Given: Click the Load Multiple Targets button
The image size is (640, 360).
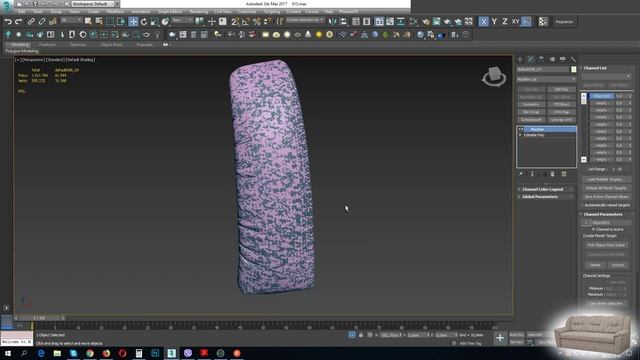Looking at the screenshot, I should click(x=606, y=180).
